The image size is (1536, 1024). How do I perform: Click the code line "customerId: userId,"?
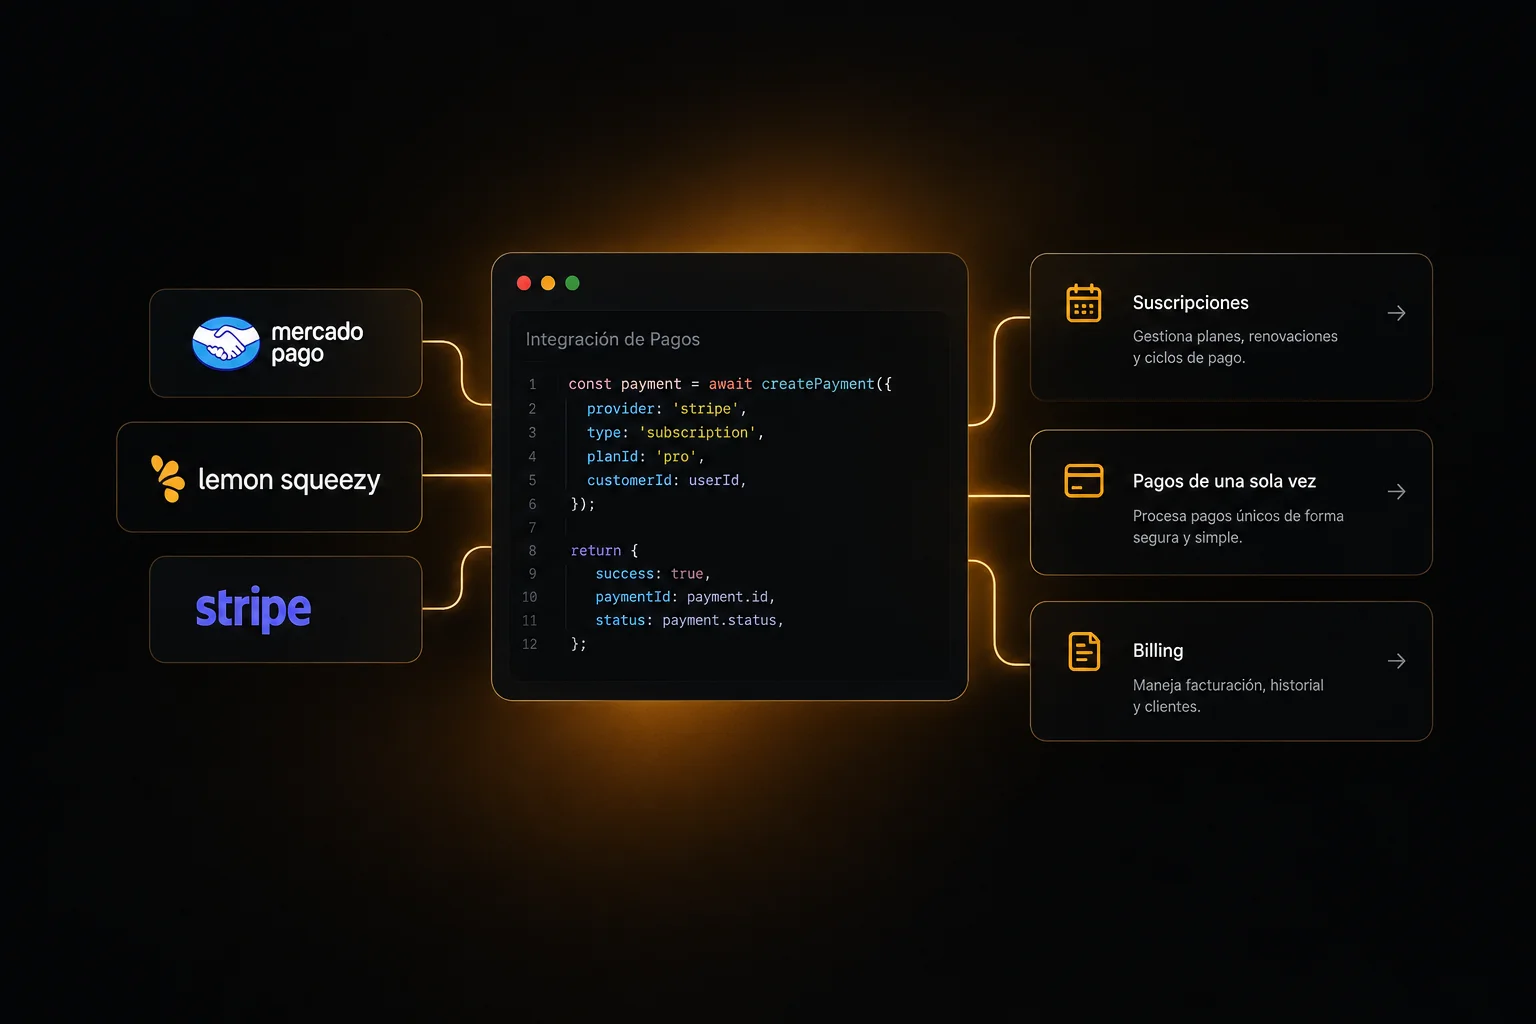tap(667, 481)
